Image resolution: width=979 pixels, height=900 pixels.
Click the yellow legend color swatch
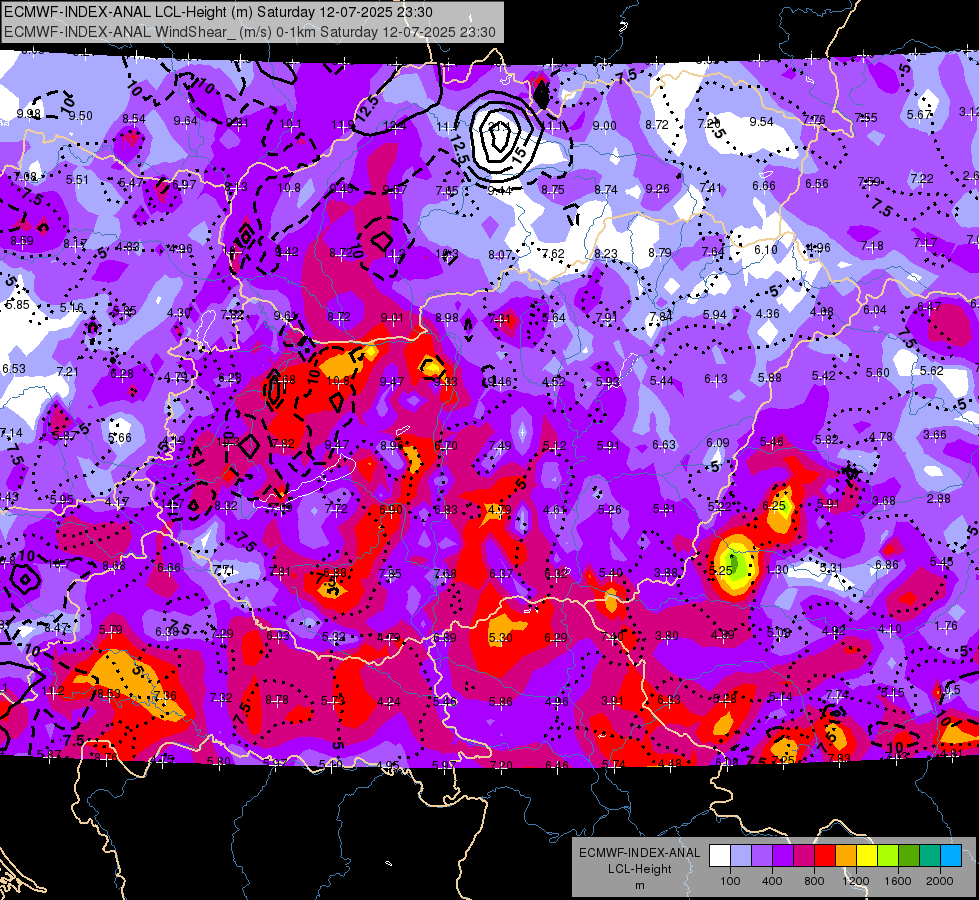pos(867,856)
